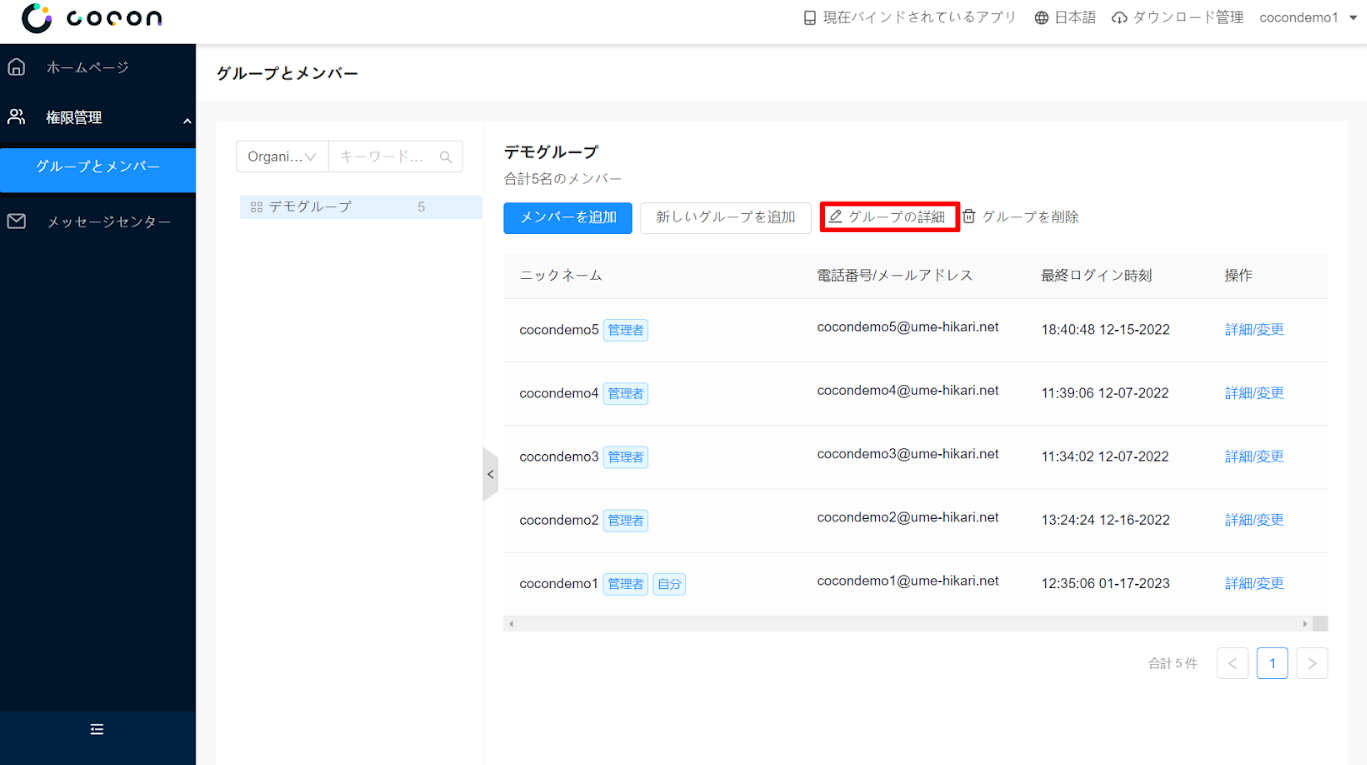Go to next page in pagination
The image size is (1367, 765).
(x=1312, y=663)
